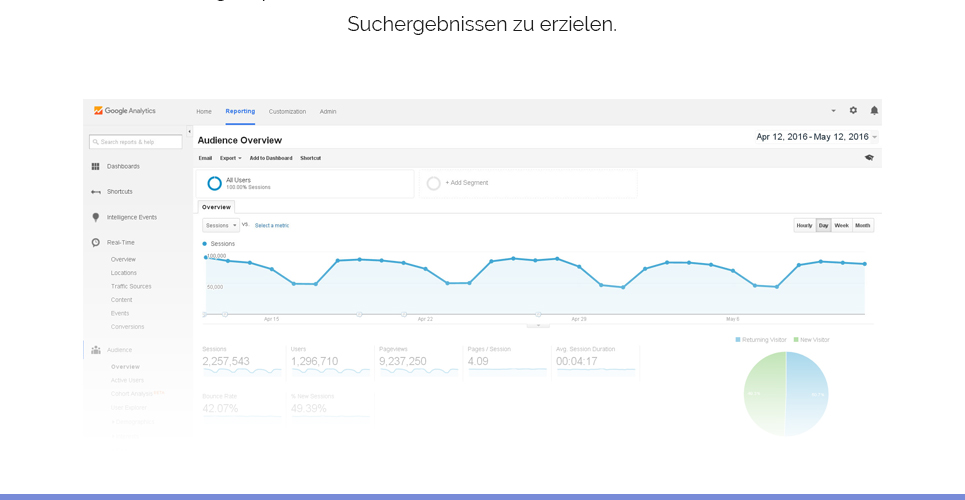Image resolution: width=965 pixels, height=500 pixels.
Task: Click Avg. Session Duration 00:04:17
Action: 577,361
